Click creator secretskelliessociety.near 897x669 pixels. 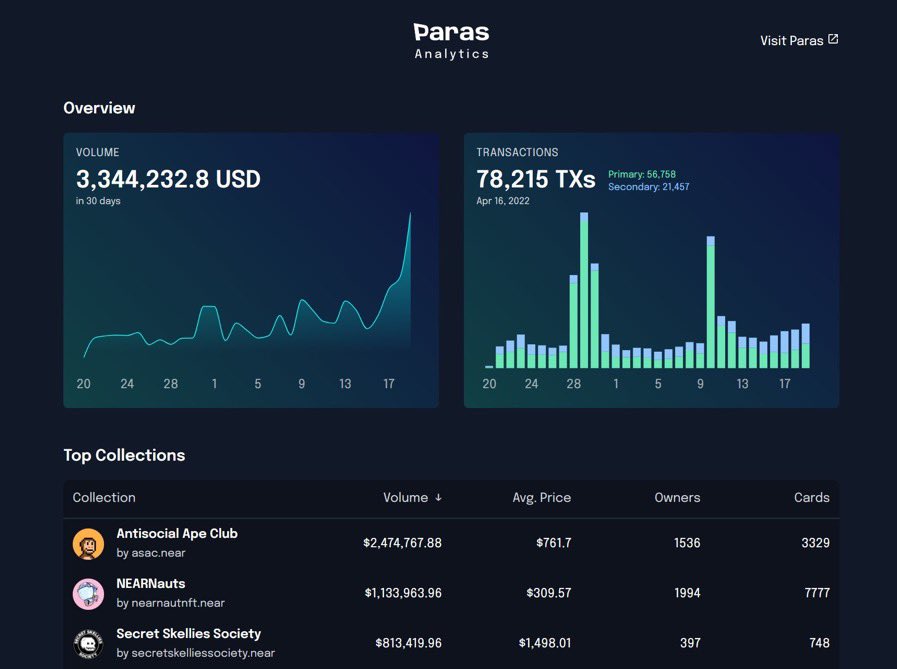point(203,653)
